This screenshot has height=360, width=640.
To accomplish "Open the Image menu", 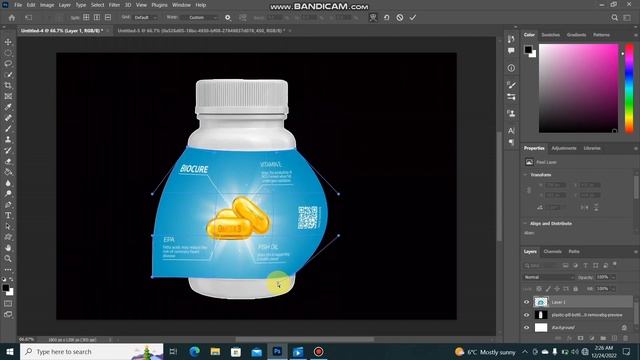I will click(x=47, y=5).
